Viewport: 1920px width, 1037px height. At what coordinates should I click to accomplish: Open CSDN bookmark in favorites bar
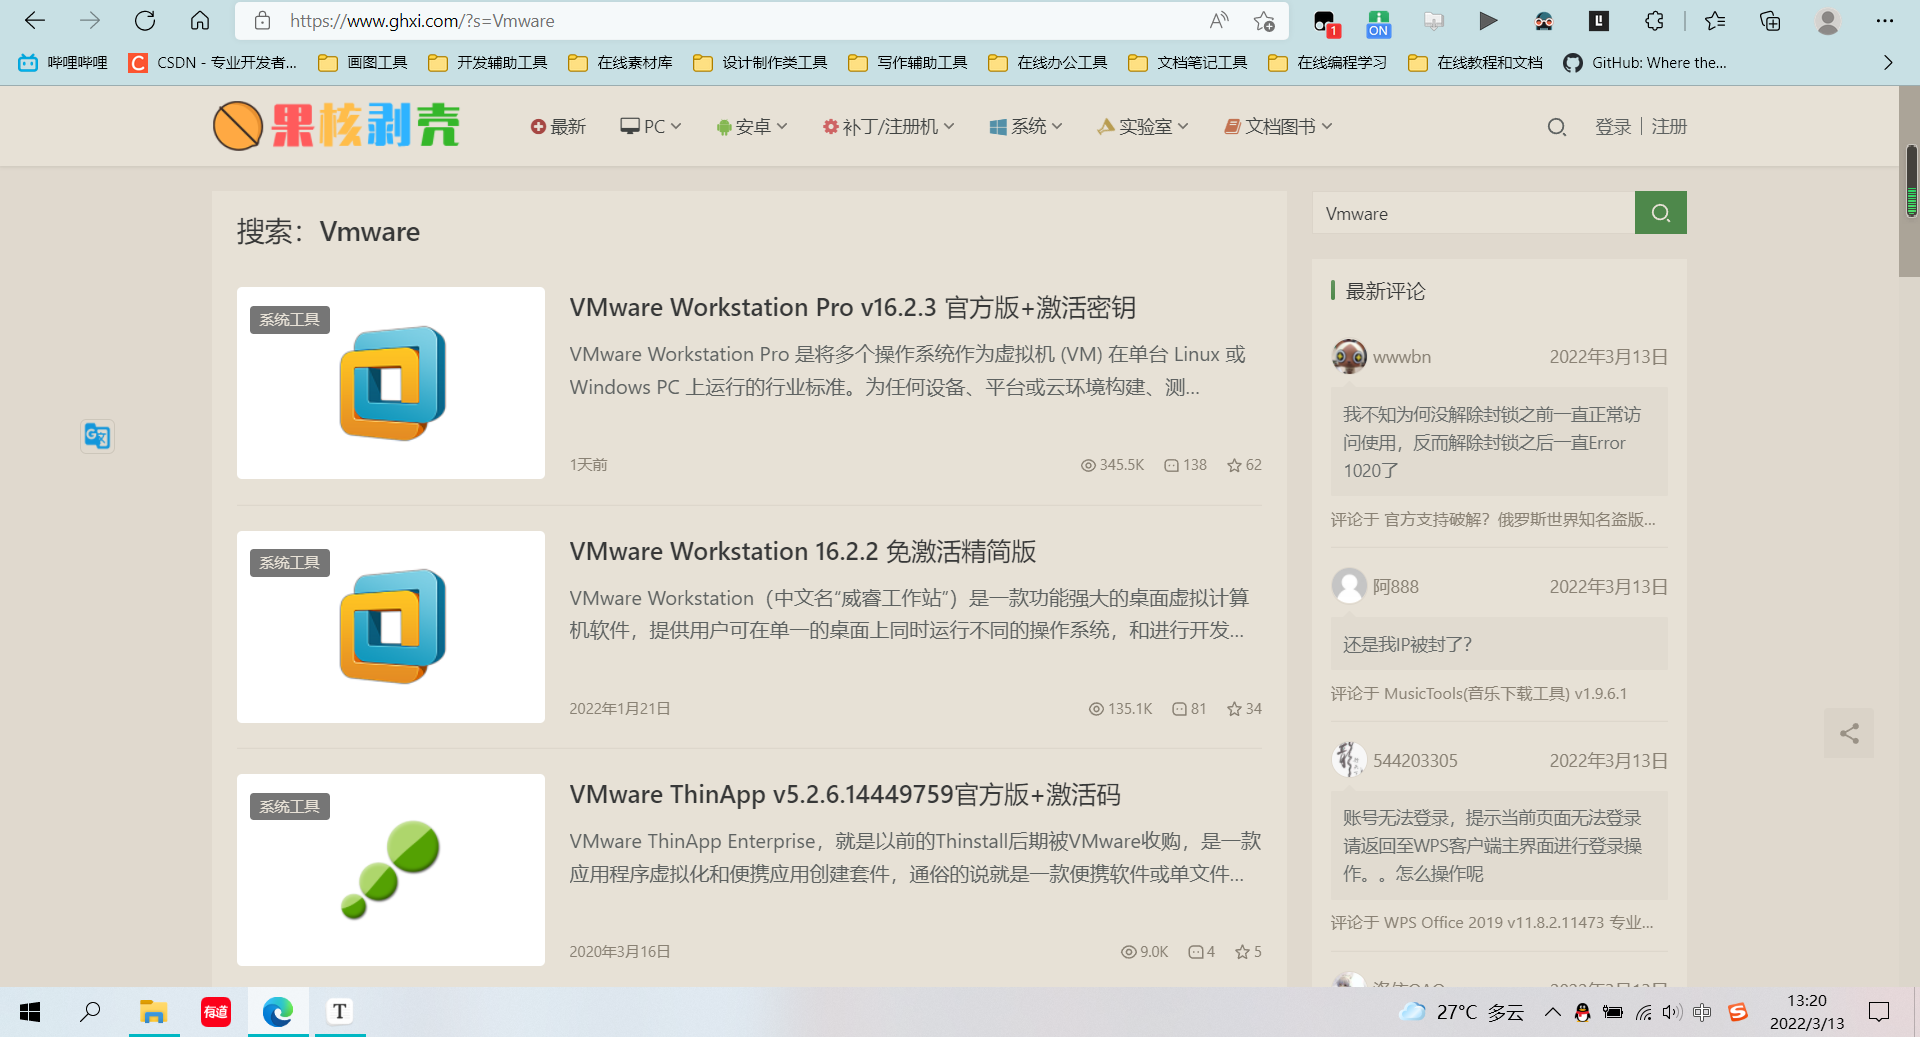pos(213,62)
